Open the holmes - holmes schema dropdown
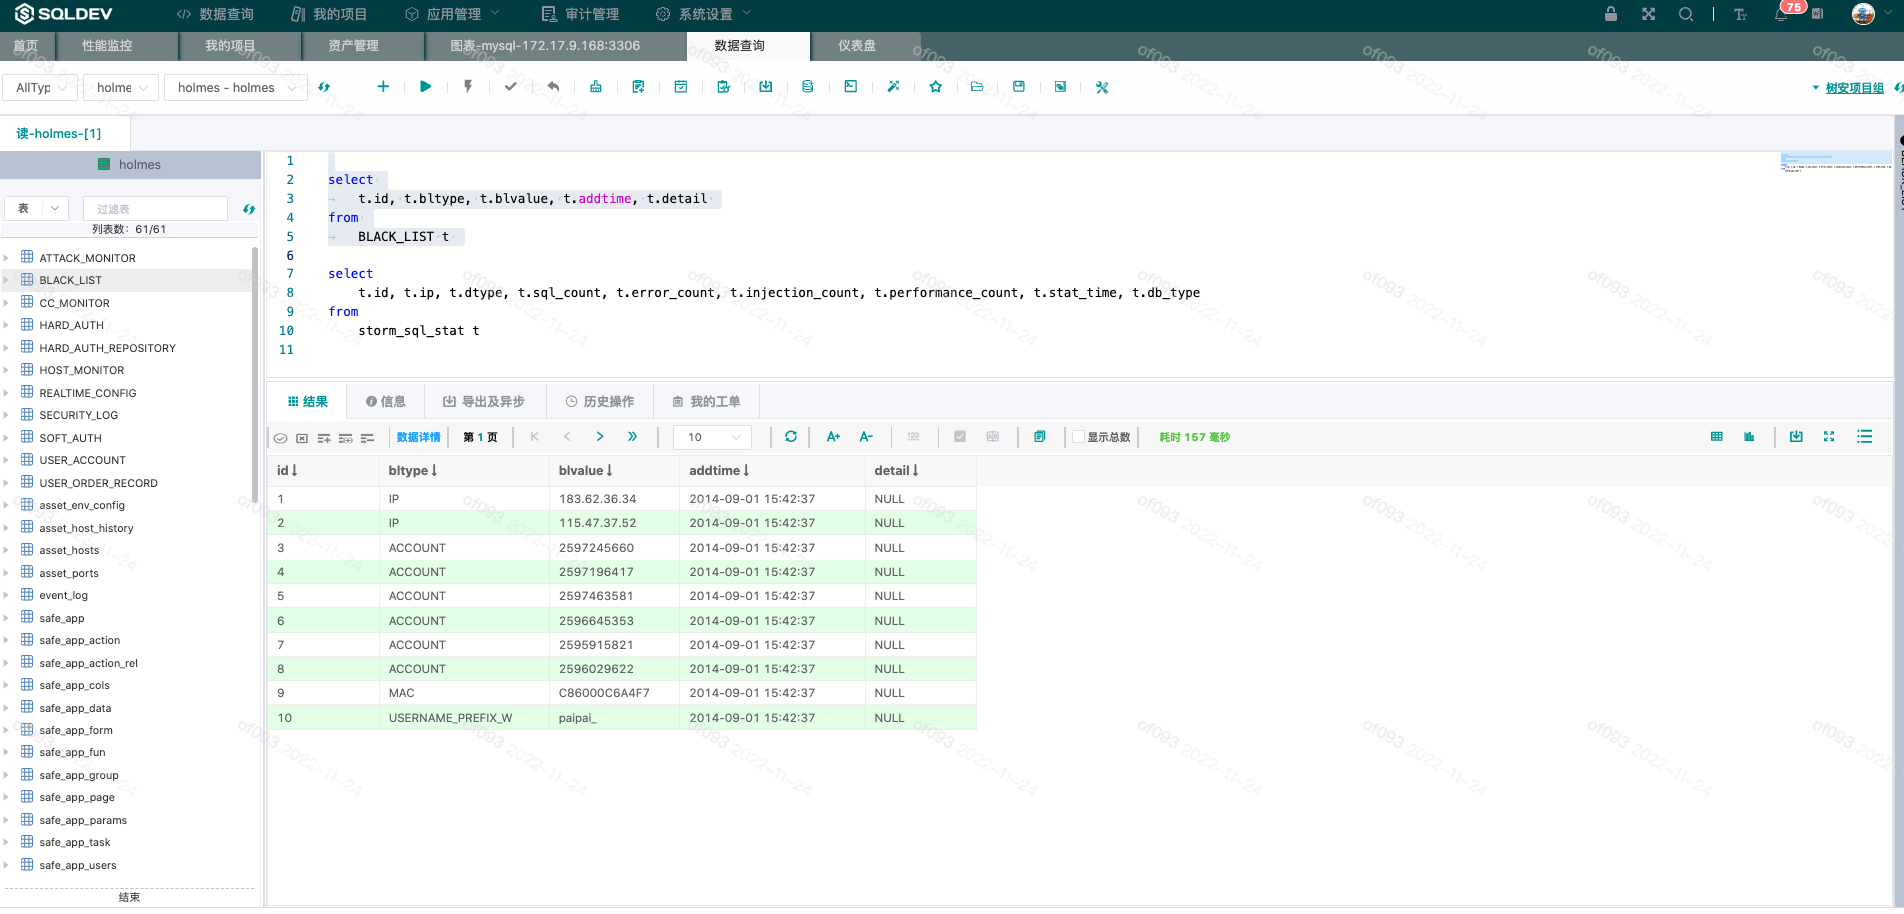The image size is (1904, 914). (x=235, y=88)
